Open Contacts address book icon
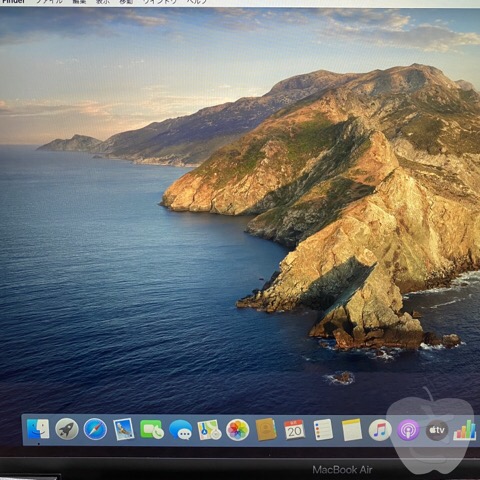Viewport: 480px width, 480px height. [x=266, y=430]
